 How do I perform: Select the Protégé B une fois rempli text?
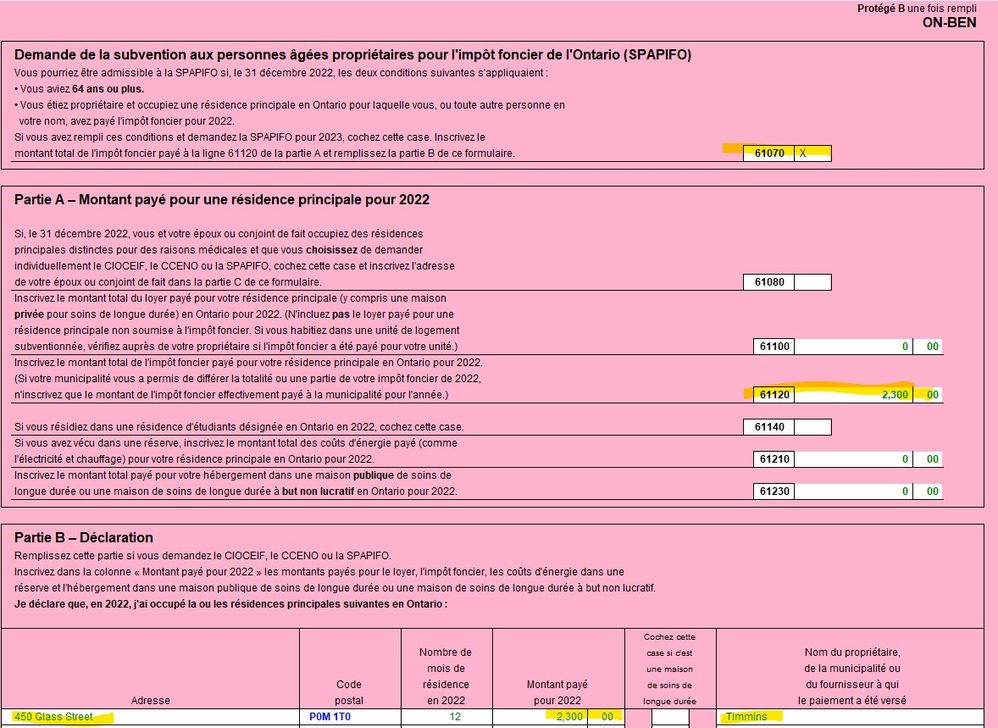[x=917, y=8]
